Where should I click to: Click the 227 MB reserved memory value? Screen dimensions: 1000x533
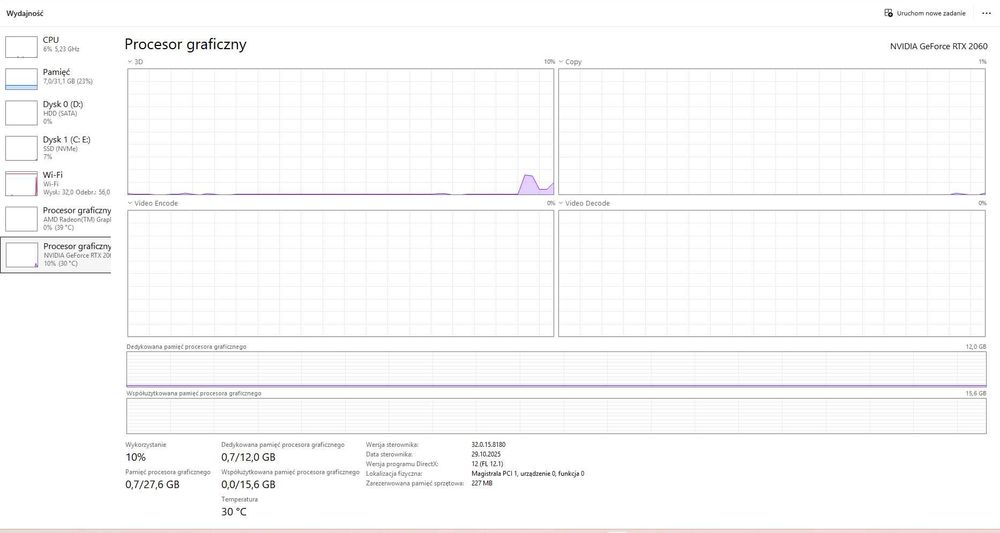tap(482, 483)
